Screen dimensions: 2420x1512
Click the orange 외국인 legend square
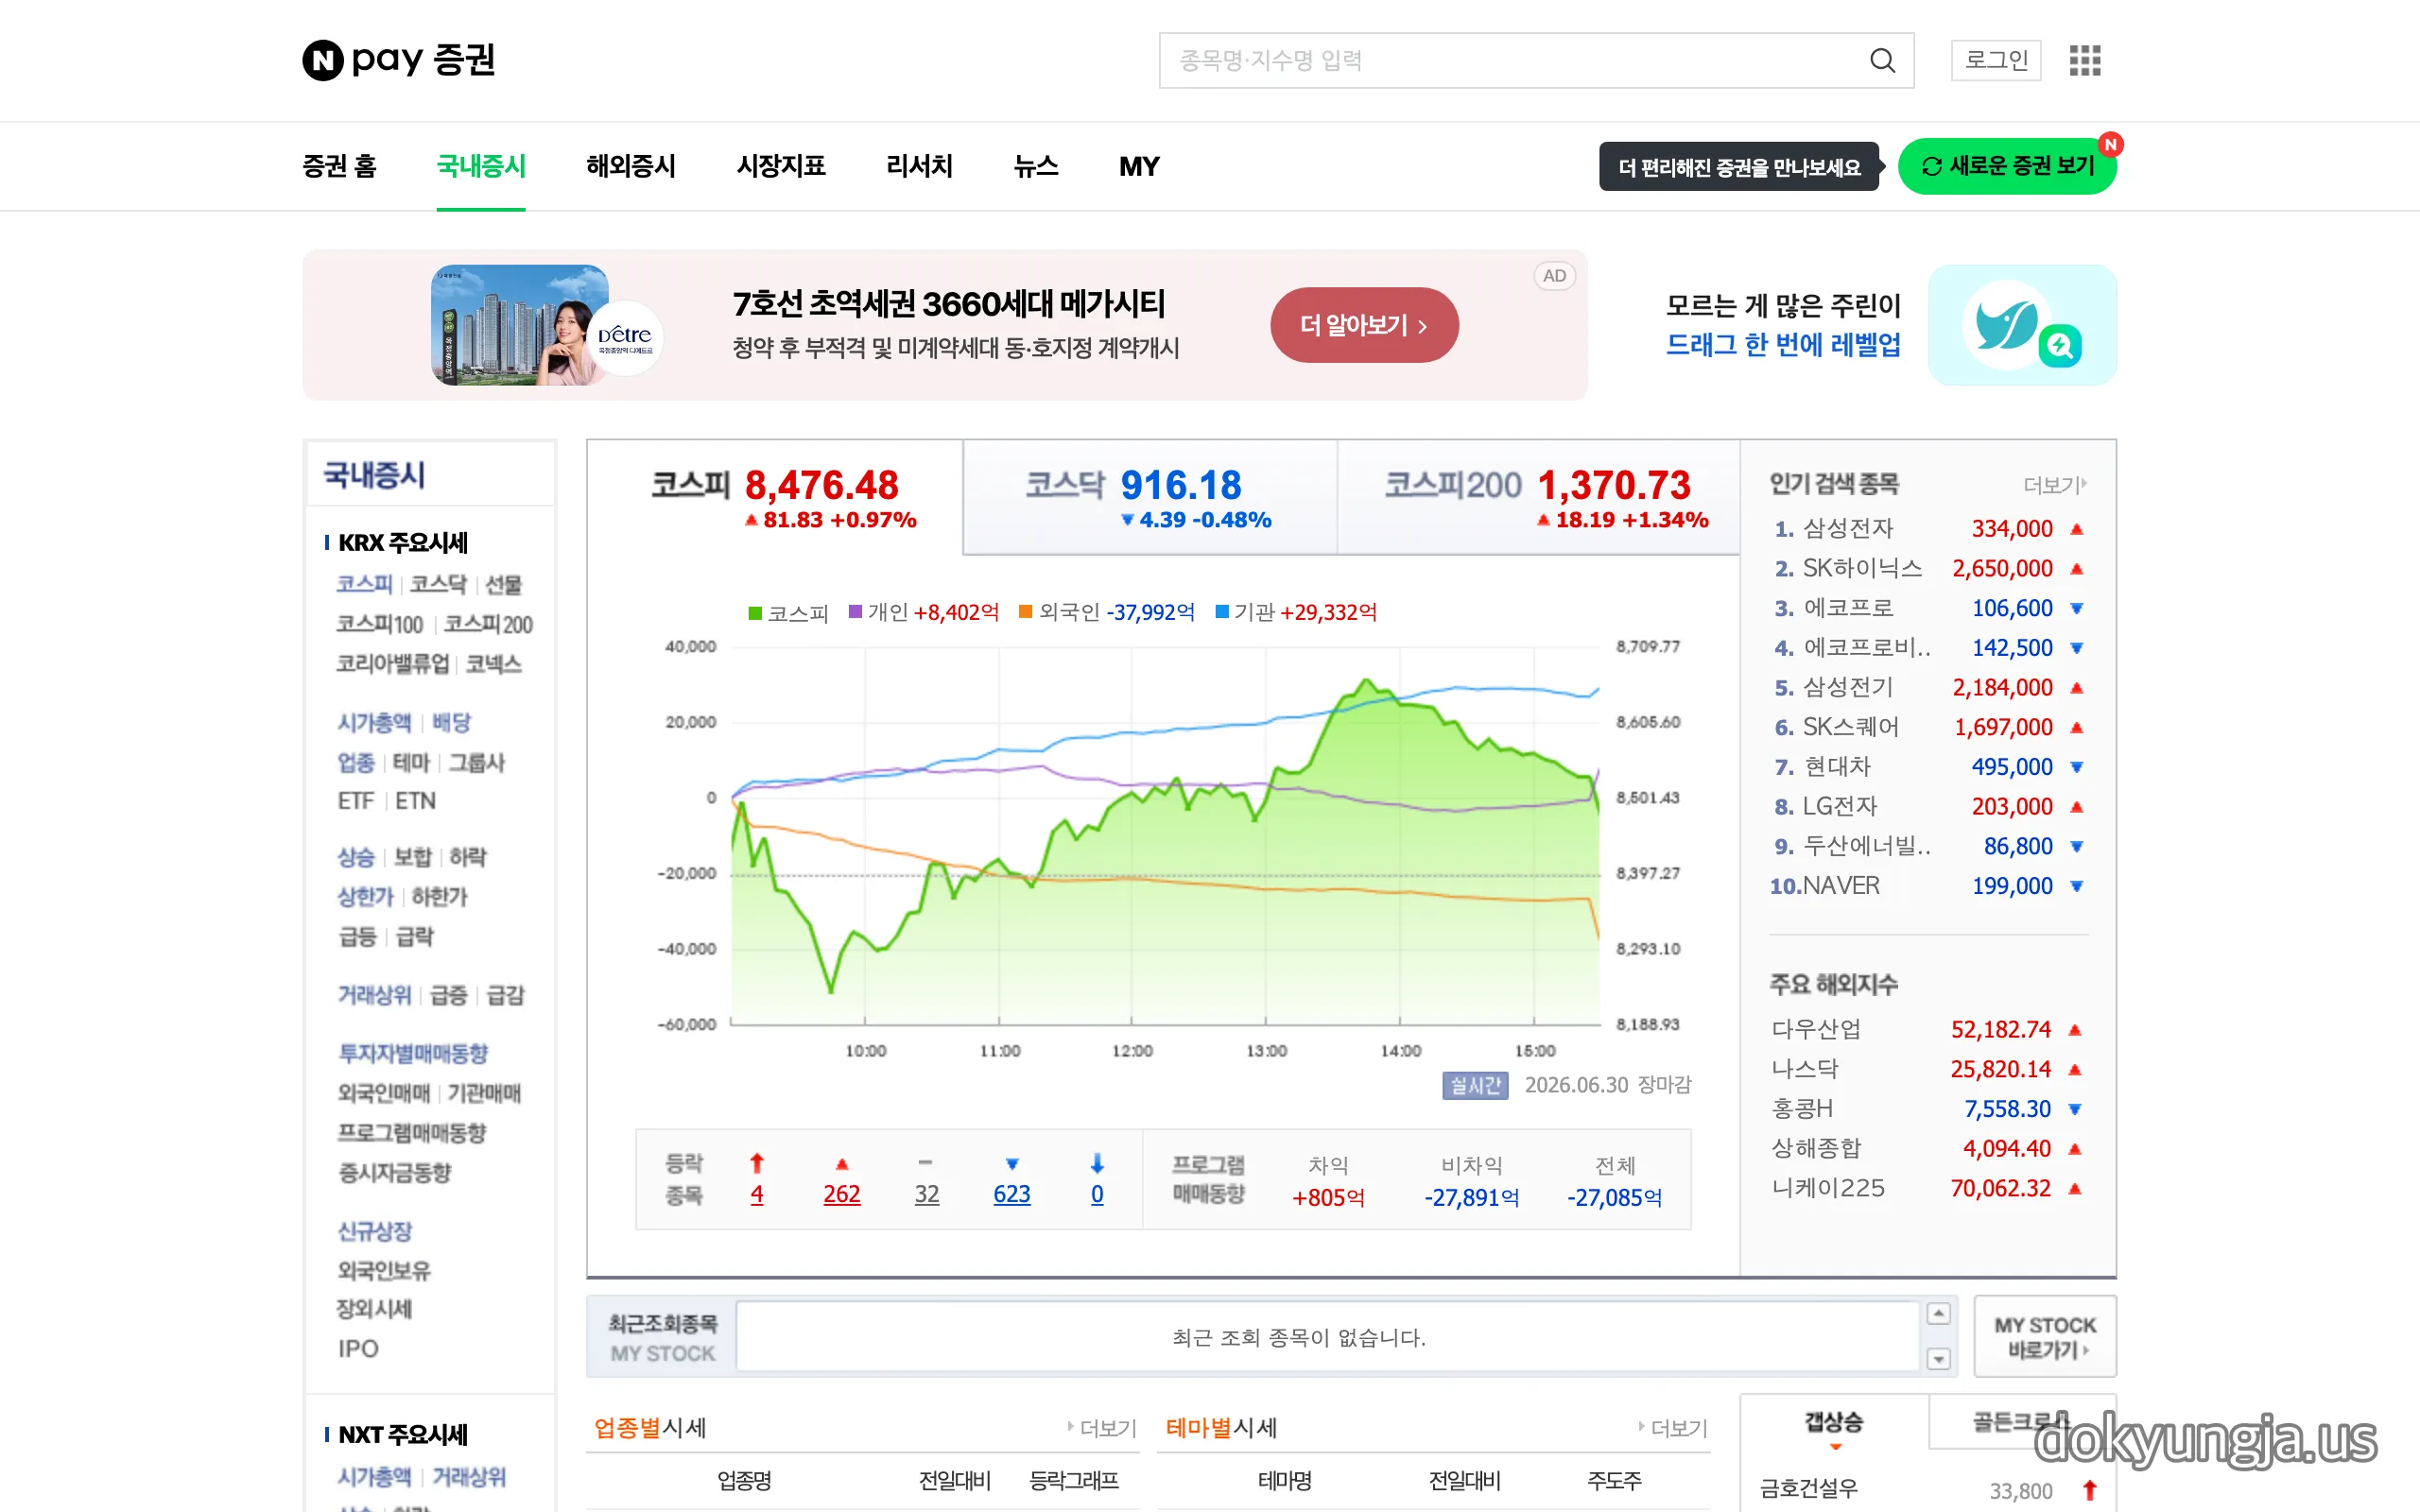point(1026,612)
